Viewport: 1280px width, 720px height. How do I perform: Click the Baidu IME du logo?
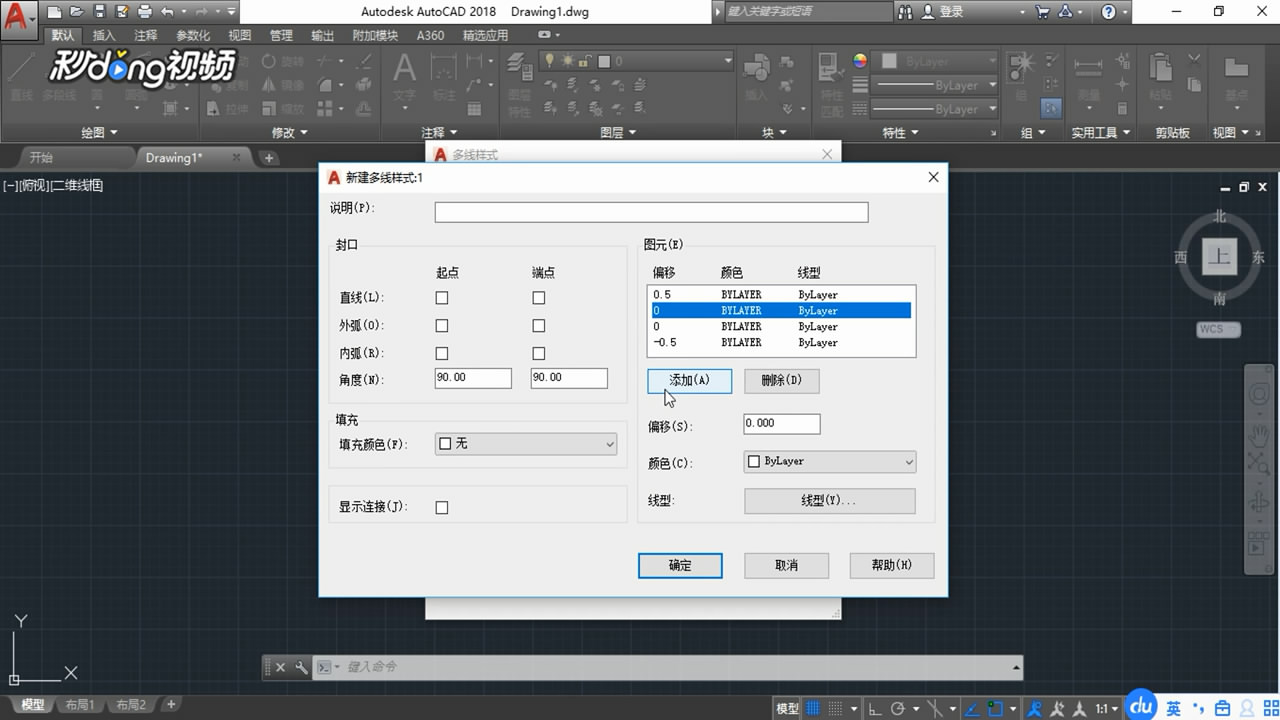pos(1140,705)
